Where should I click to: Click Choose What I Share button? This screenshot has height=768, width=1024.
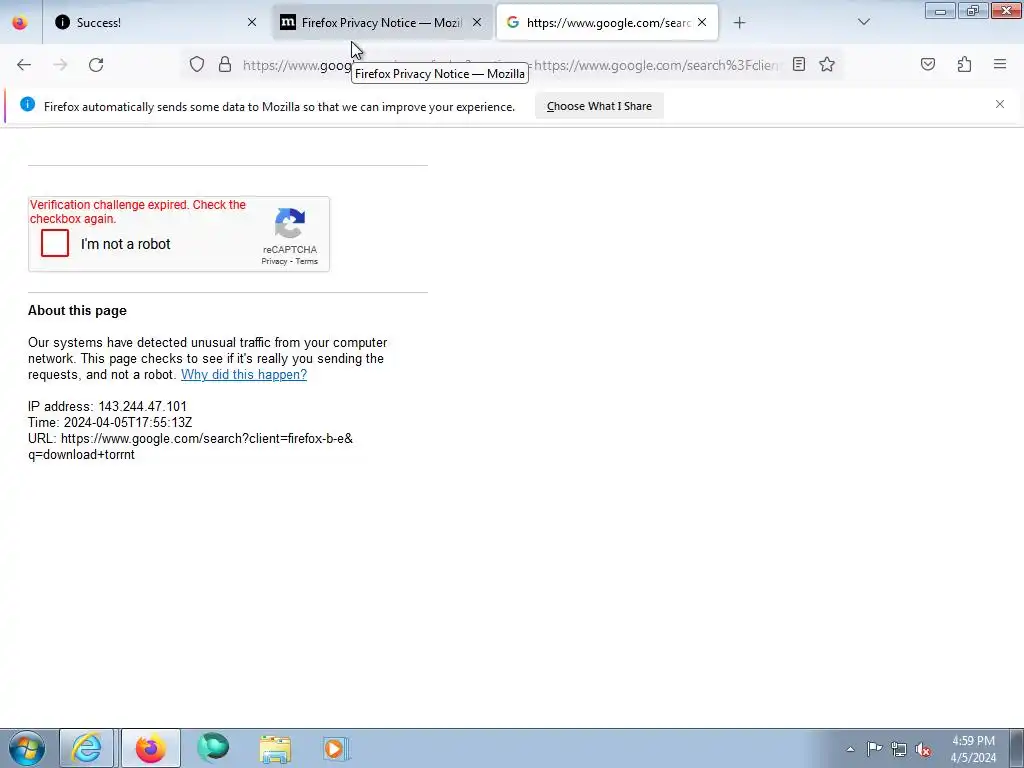(x=599, y=106)
